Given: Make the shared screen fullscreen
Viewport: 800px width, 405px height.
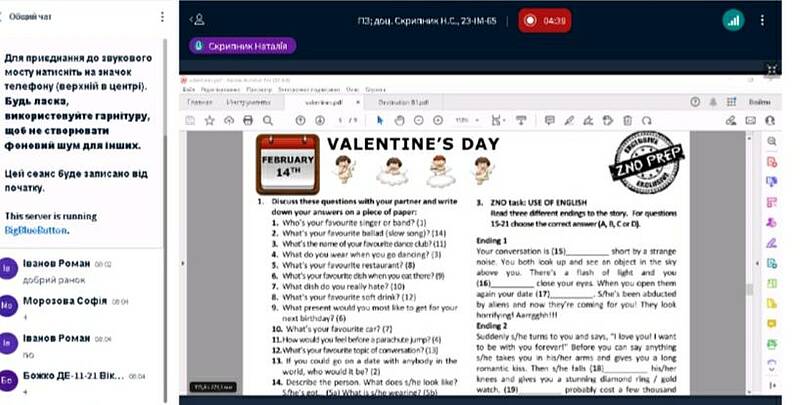Looking at the screenshot, I should [x=771, y=68].
